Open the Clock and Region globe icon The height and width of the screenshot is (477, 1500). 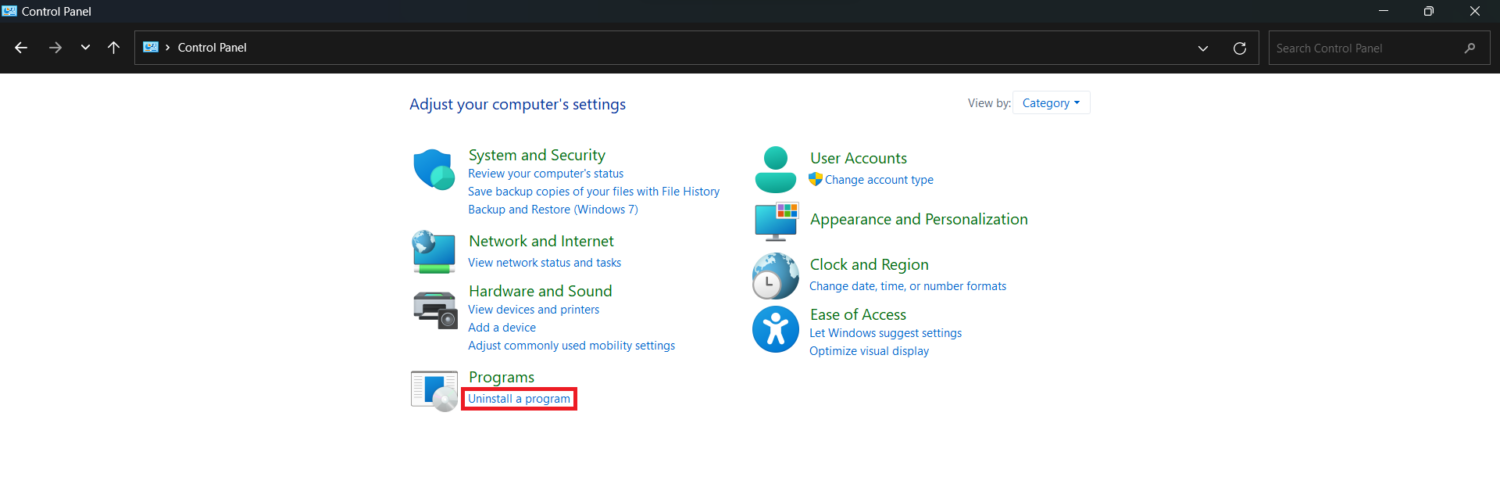tap(775, 276)
